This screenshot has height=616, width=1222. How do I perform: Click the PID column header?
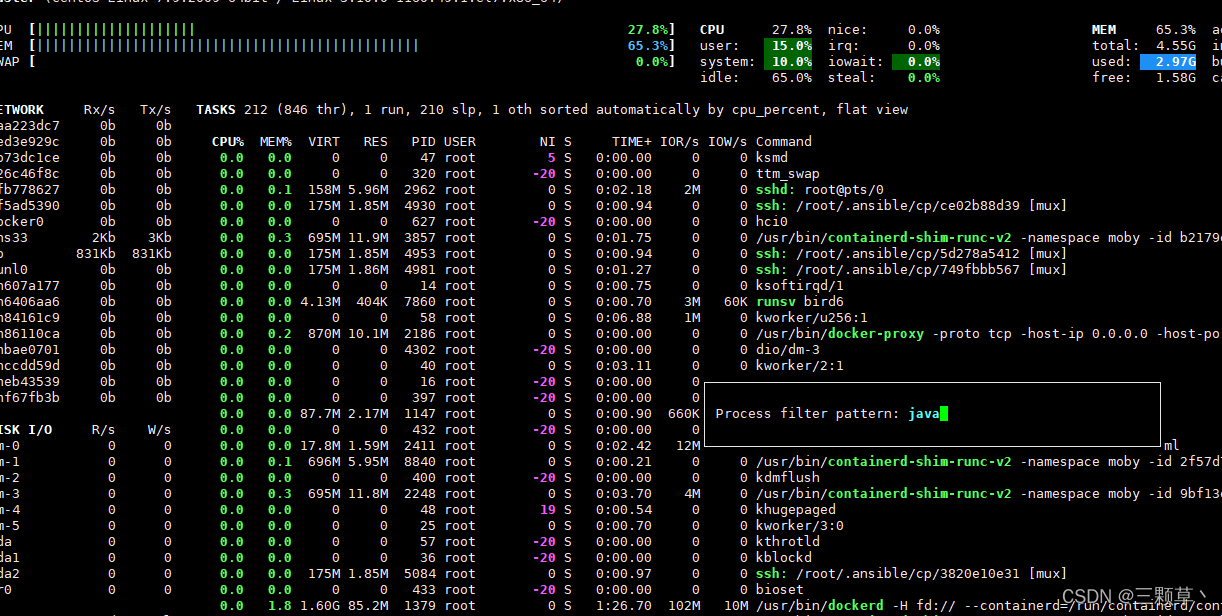(x=424, y=142)
